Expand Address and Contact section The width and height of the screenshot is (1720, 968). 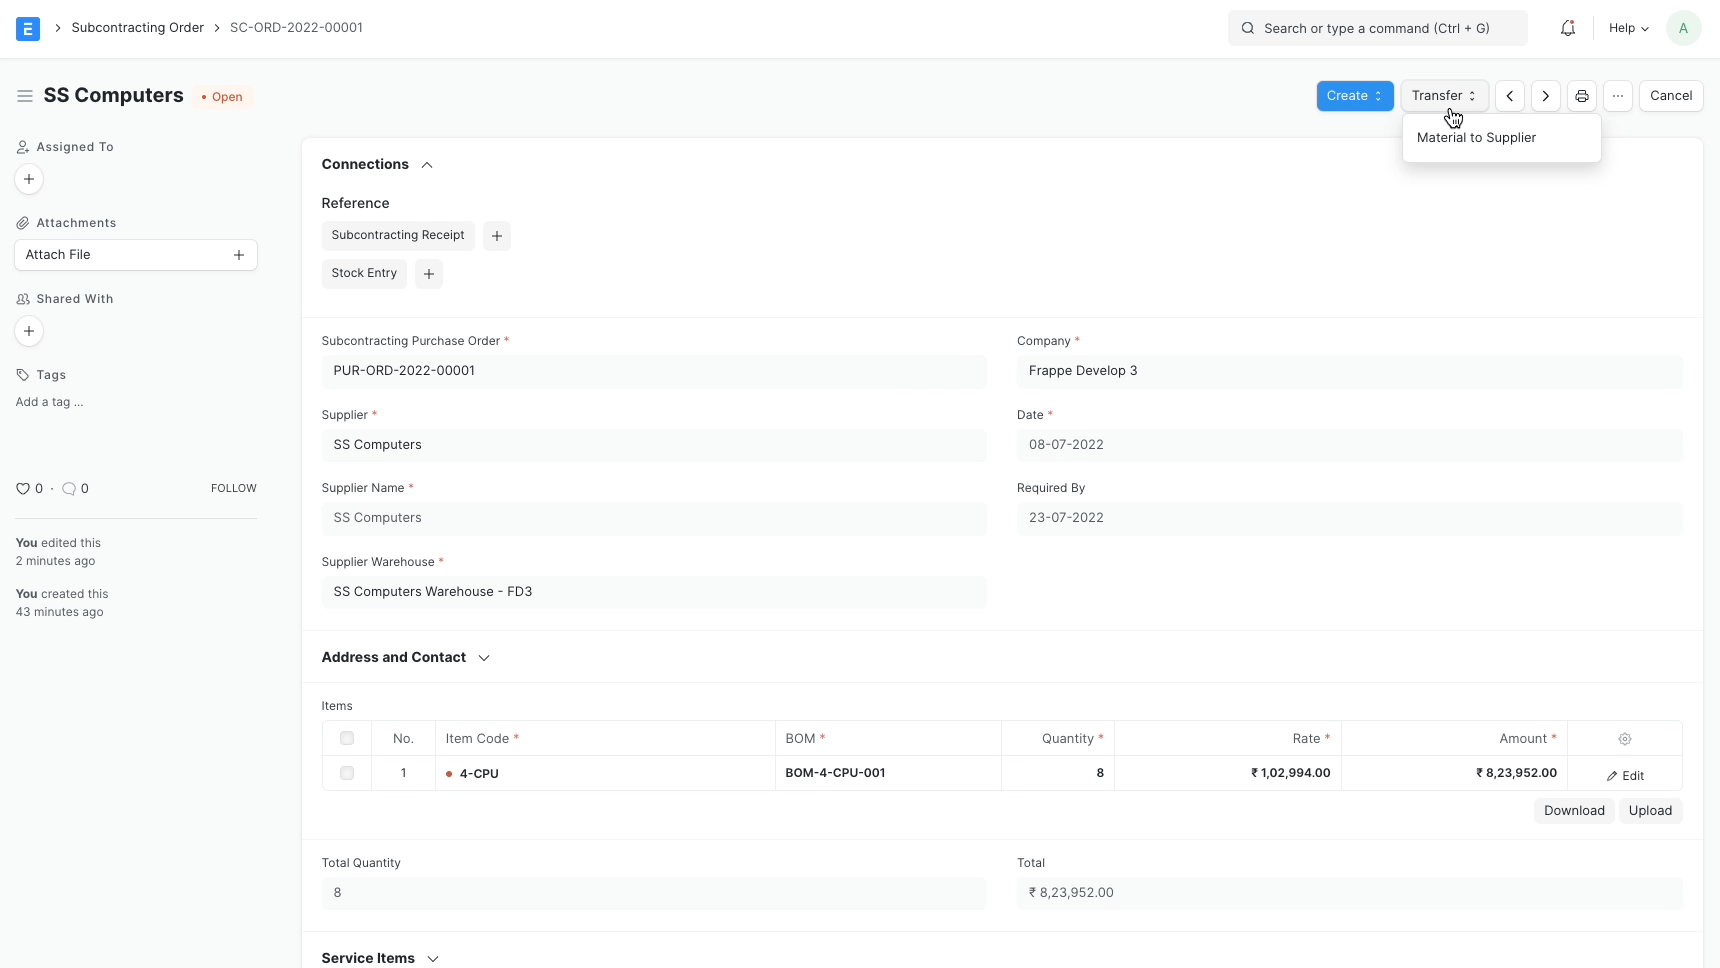point(484,658)
